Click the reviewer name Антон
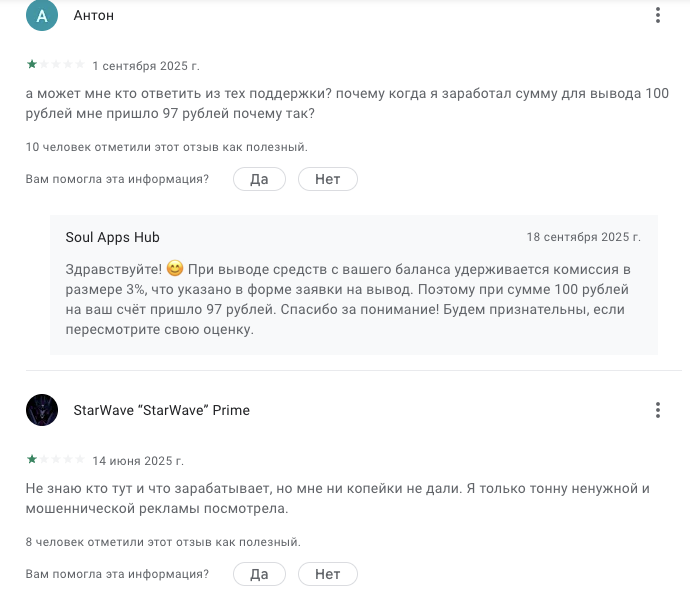The image size is (690, 600). click(x=94, y=15)
